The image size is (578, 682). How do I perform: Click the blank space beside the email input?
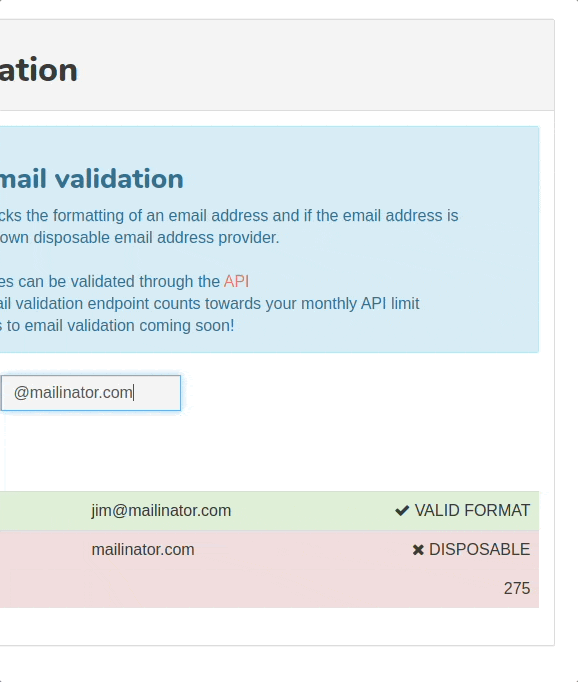coord(357,393)
